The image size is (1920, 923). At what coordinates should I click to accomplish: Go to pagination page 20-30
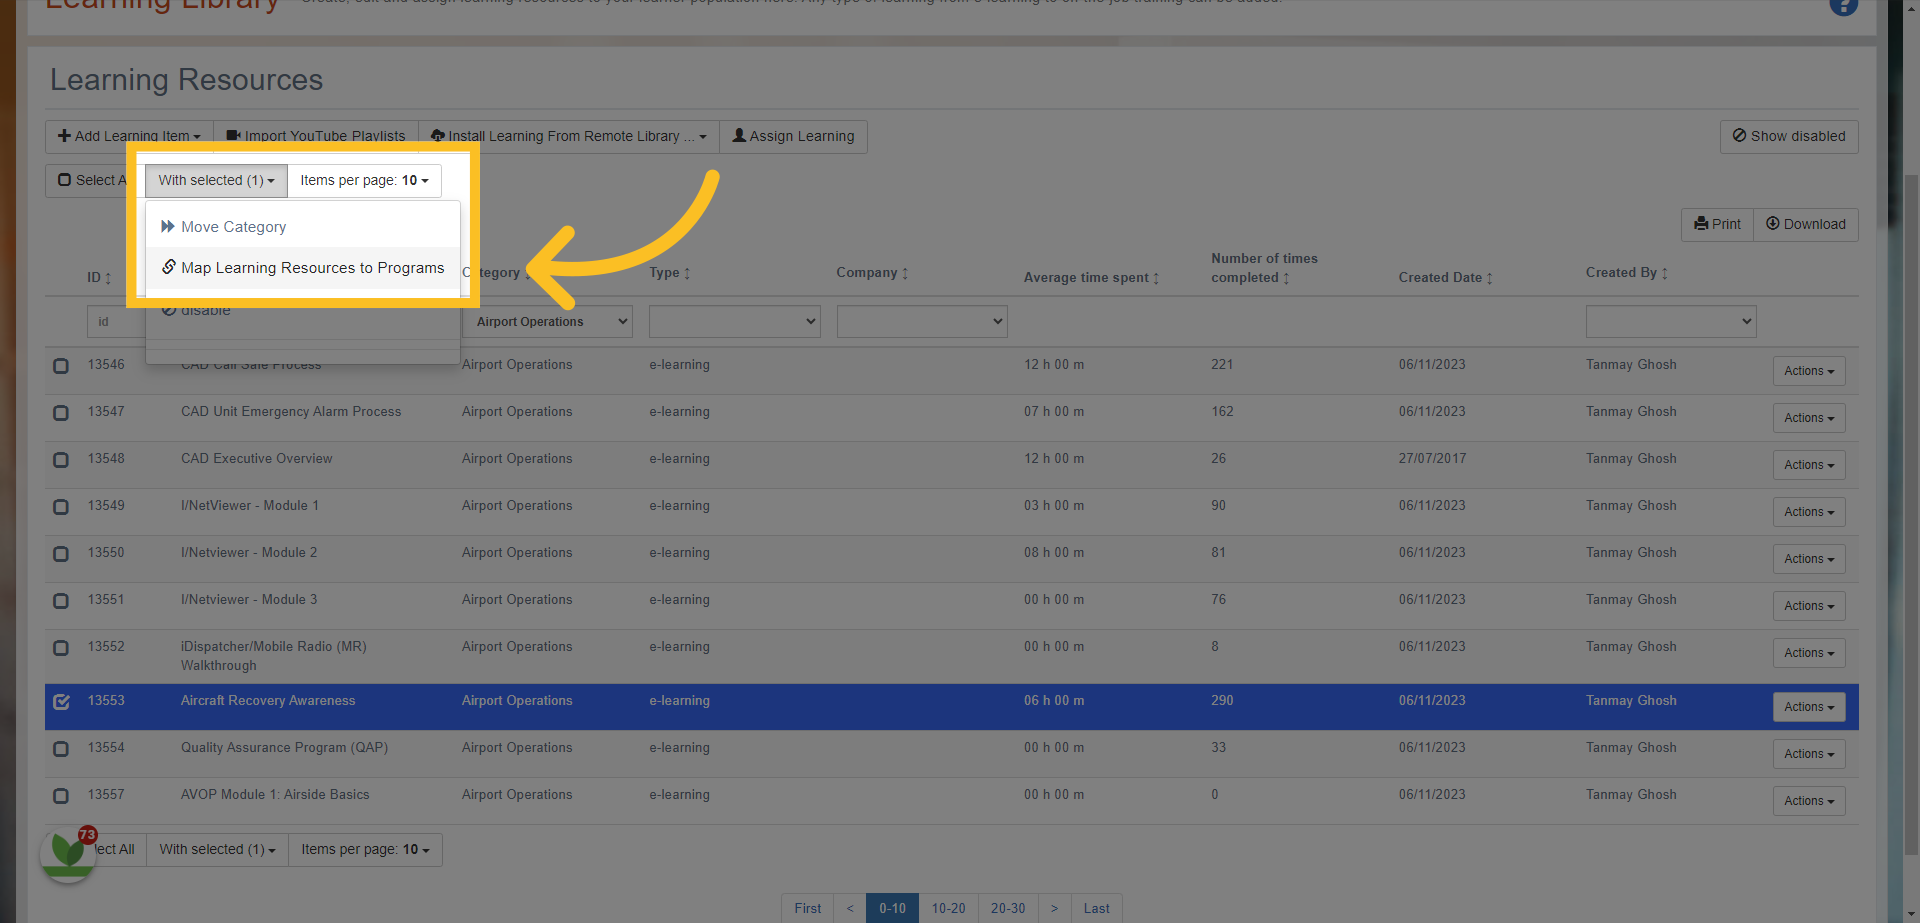tap(1008, 908)
